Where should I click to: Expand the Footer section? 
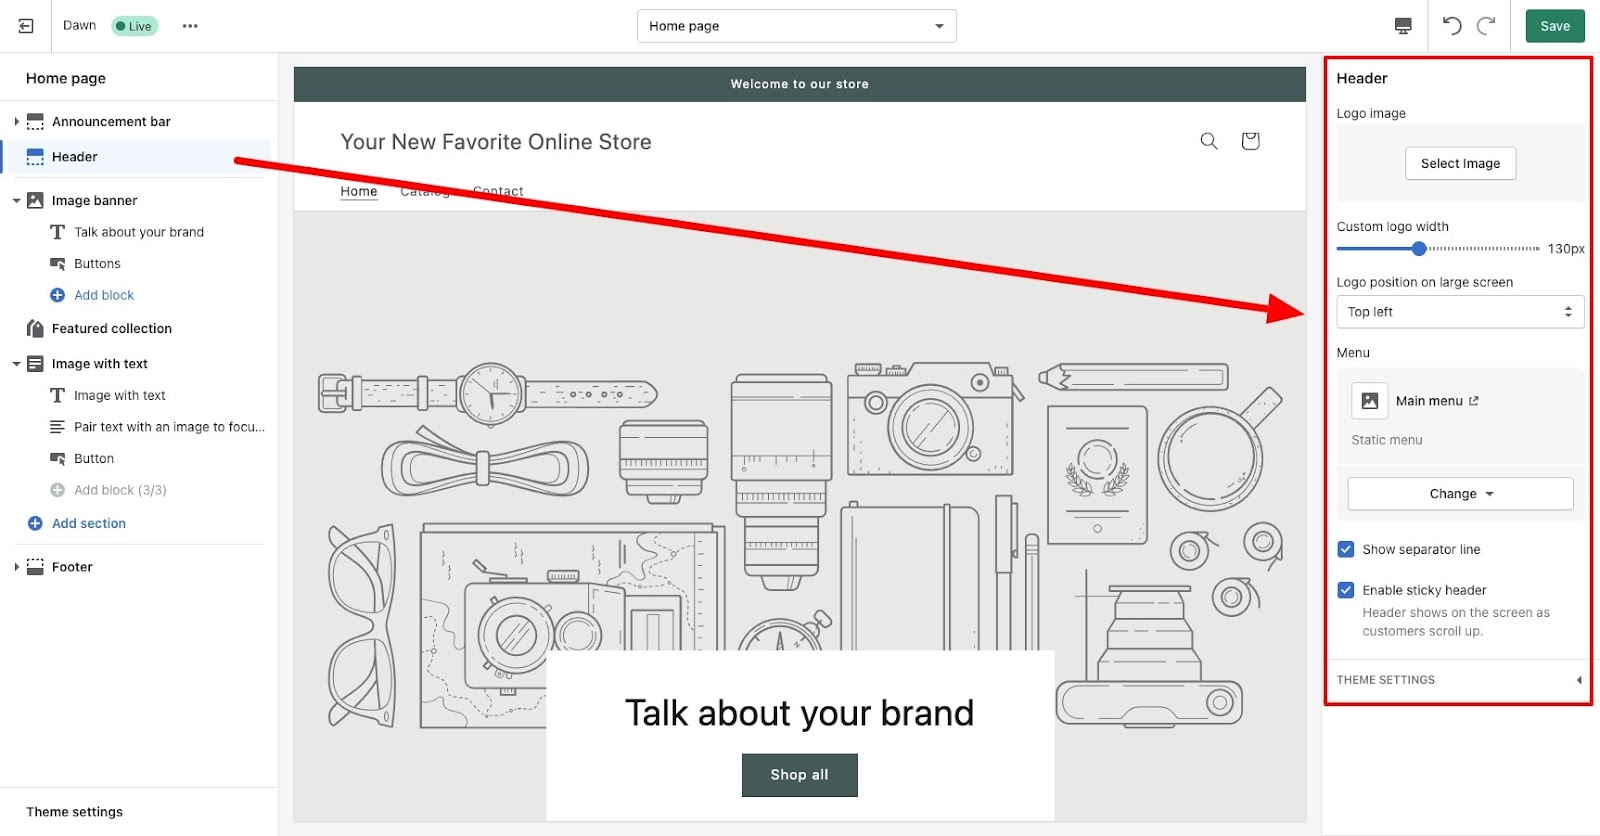coord(16,567)
